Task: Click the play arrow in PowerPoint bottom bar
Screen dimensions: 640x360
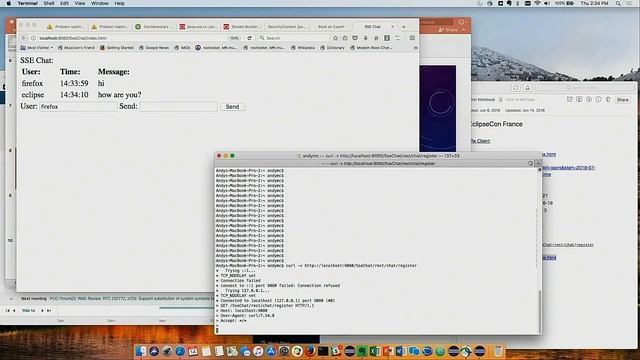Action: pyautogui.click(x=42, y=311)
